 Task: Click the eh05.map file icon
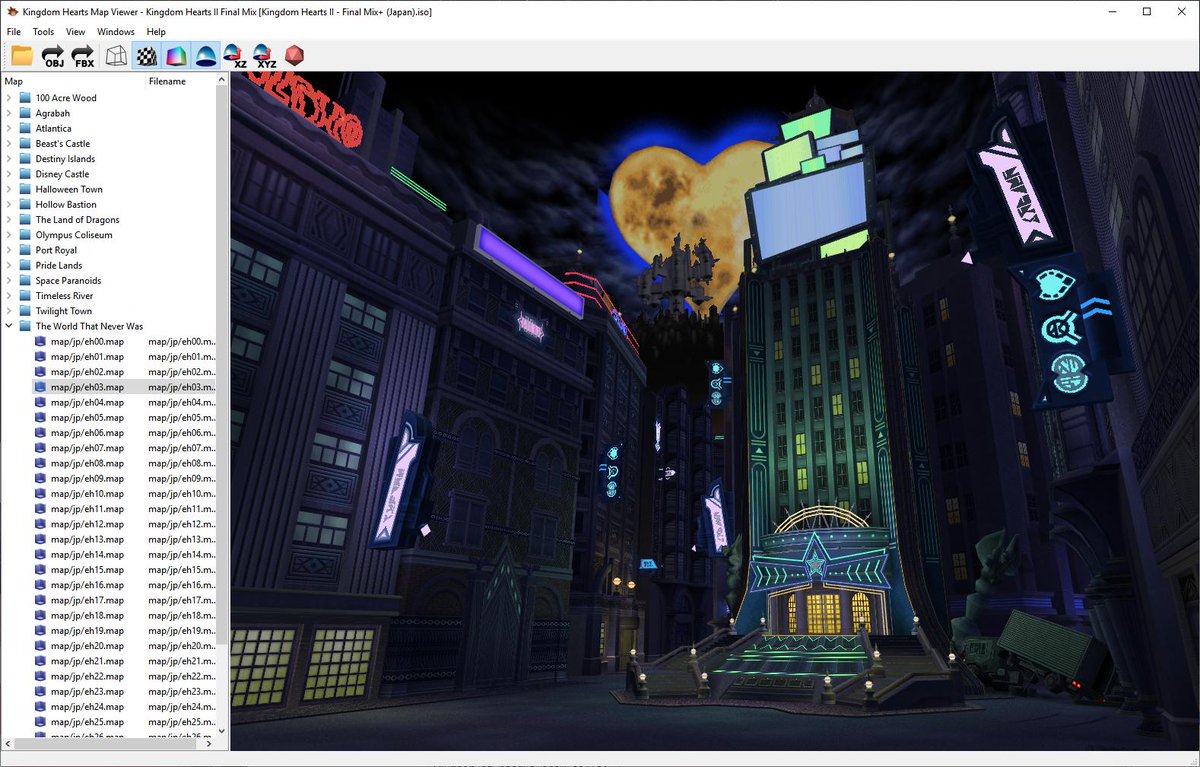40,417
